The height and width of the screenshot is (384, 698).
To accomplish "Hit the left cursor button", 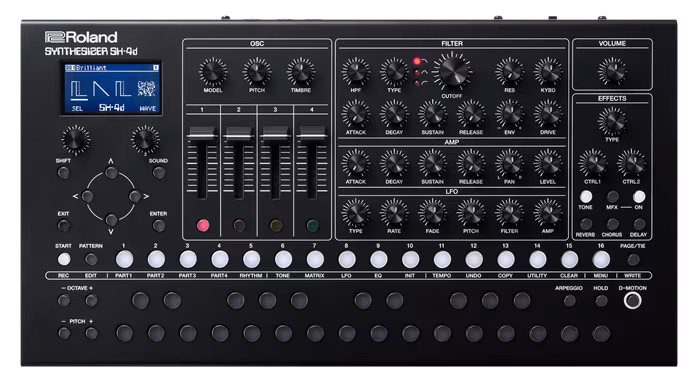I will click(88, 196).
